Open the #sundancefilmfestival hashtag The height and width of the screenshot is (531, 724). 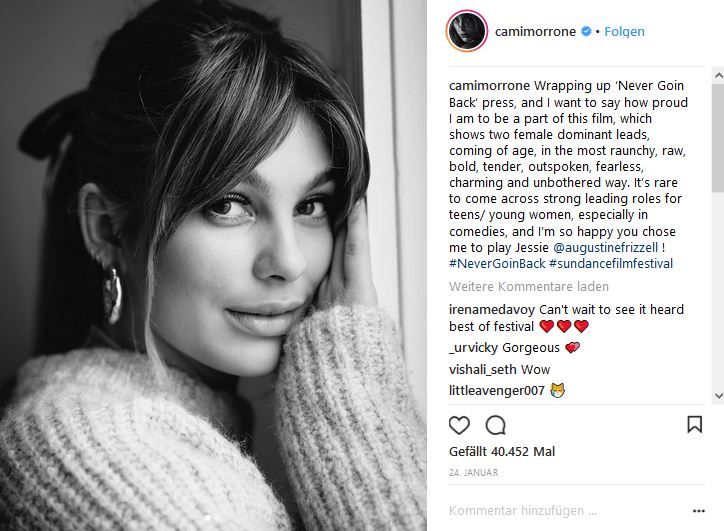611,264
